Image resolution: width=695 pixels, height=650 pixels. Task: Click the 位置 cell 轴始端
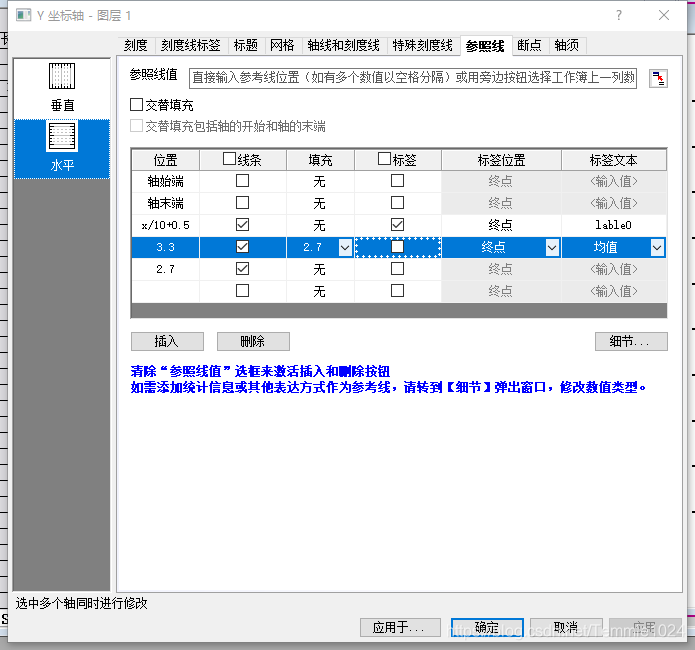coord(165,181)
